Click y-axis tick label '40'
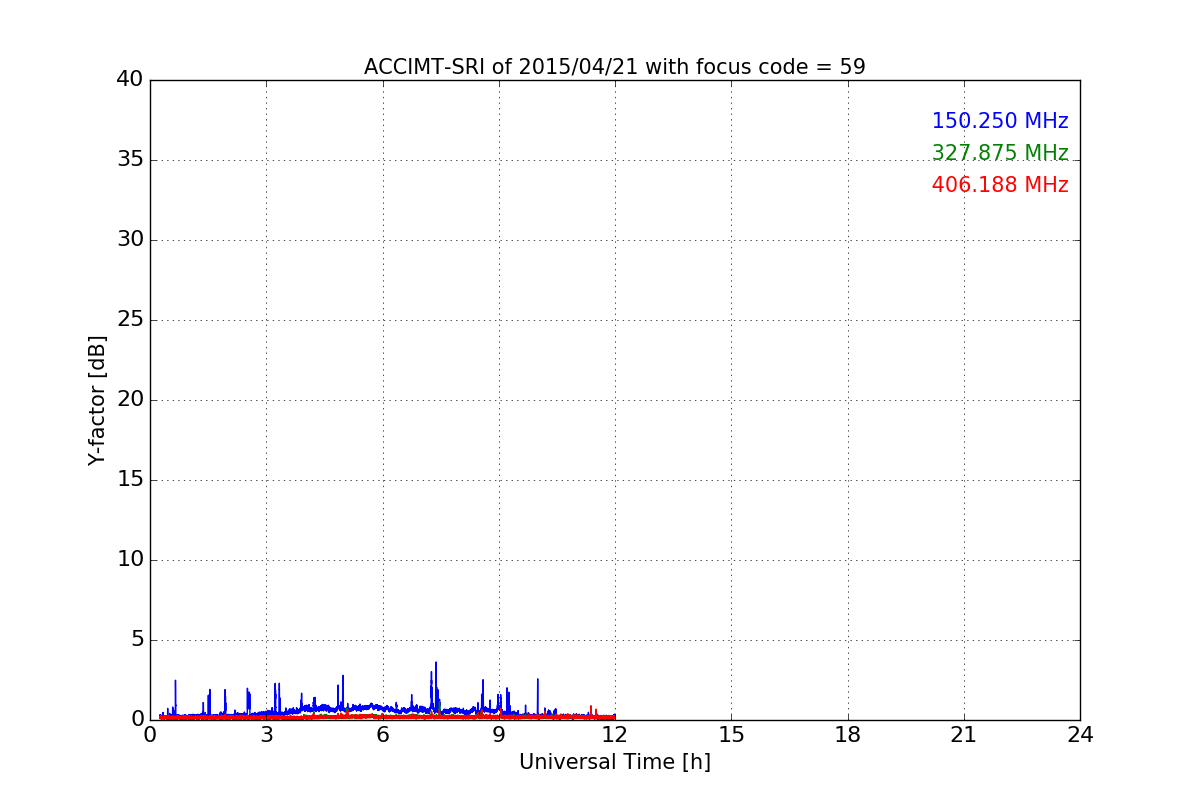The height and width of the screenshot is (800, 1200). tap(130, 80)
